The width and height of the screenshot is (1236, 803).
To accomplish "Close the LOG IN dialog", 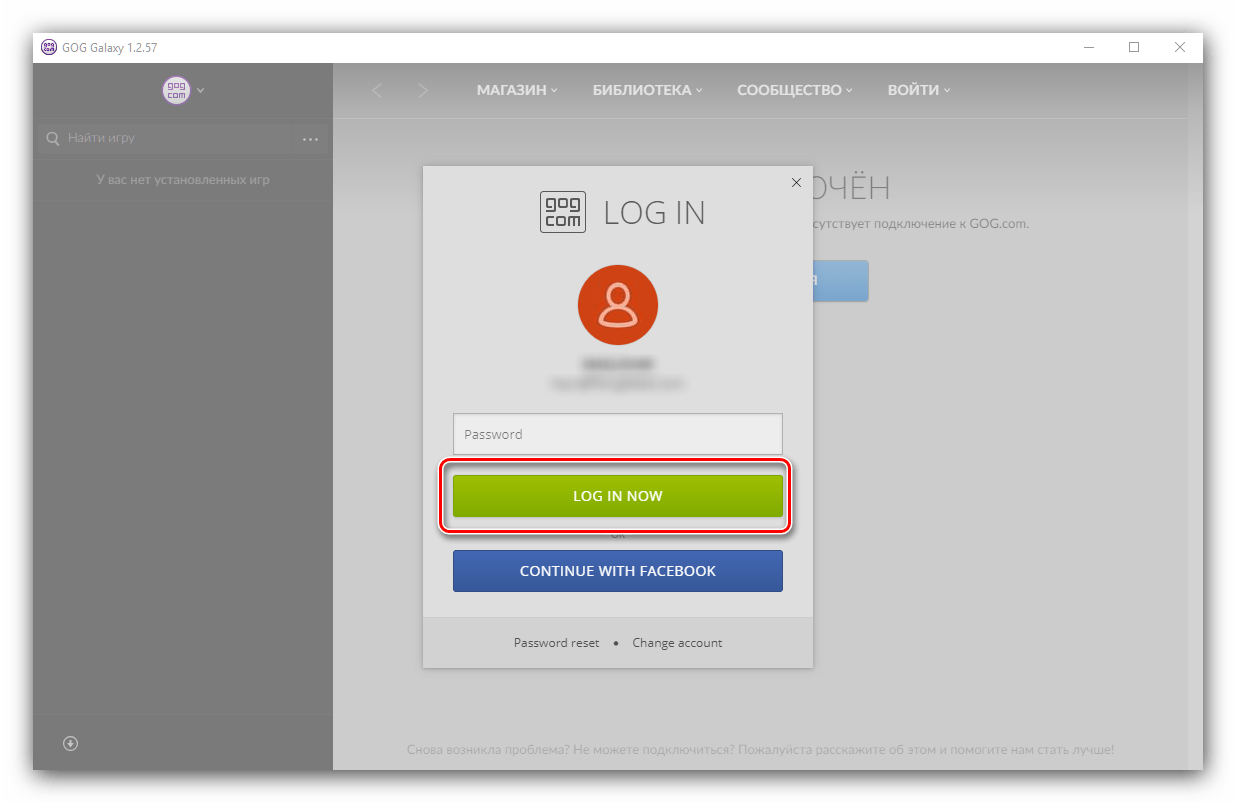I will click(796, 183).
